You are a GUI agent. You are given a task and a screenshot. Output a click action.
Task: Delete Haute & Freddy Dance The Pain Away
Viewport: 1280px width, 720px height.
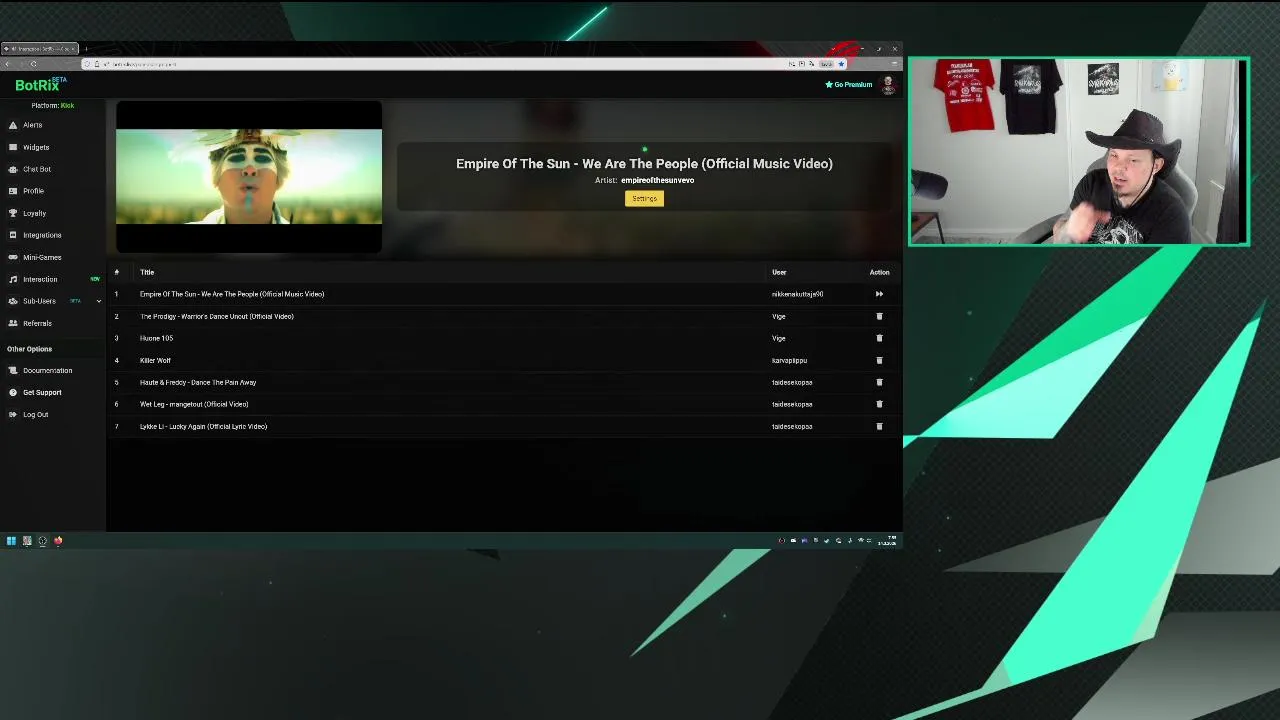[x=879, y=382]
